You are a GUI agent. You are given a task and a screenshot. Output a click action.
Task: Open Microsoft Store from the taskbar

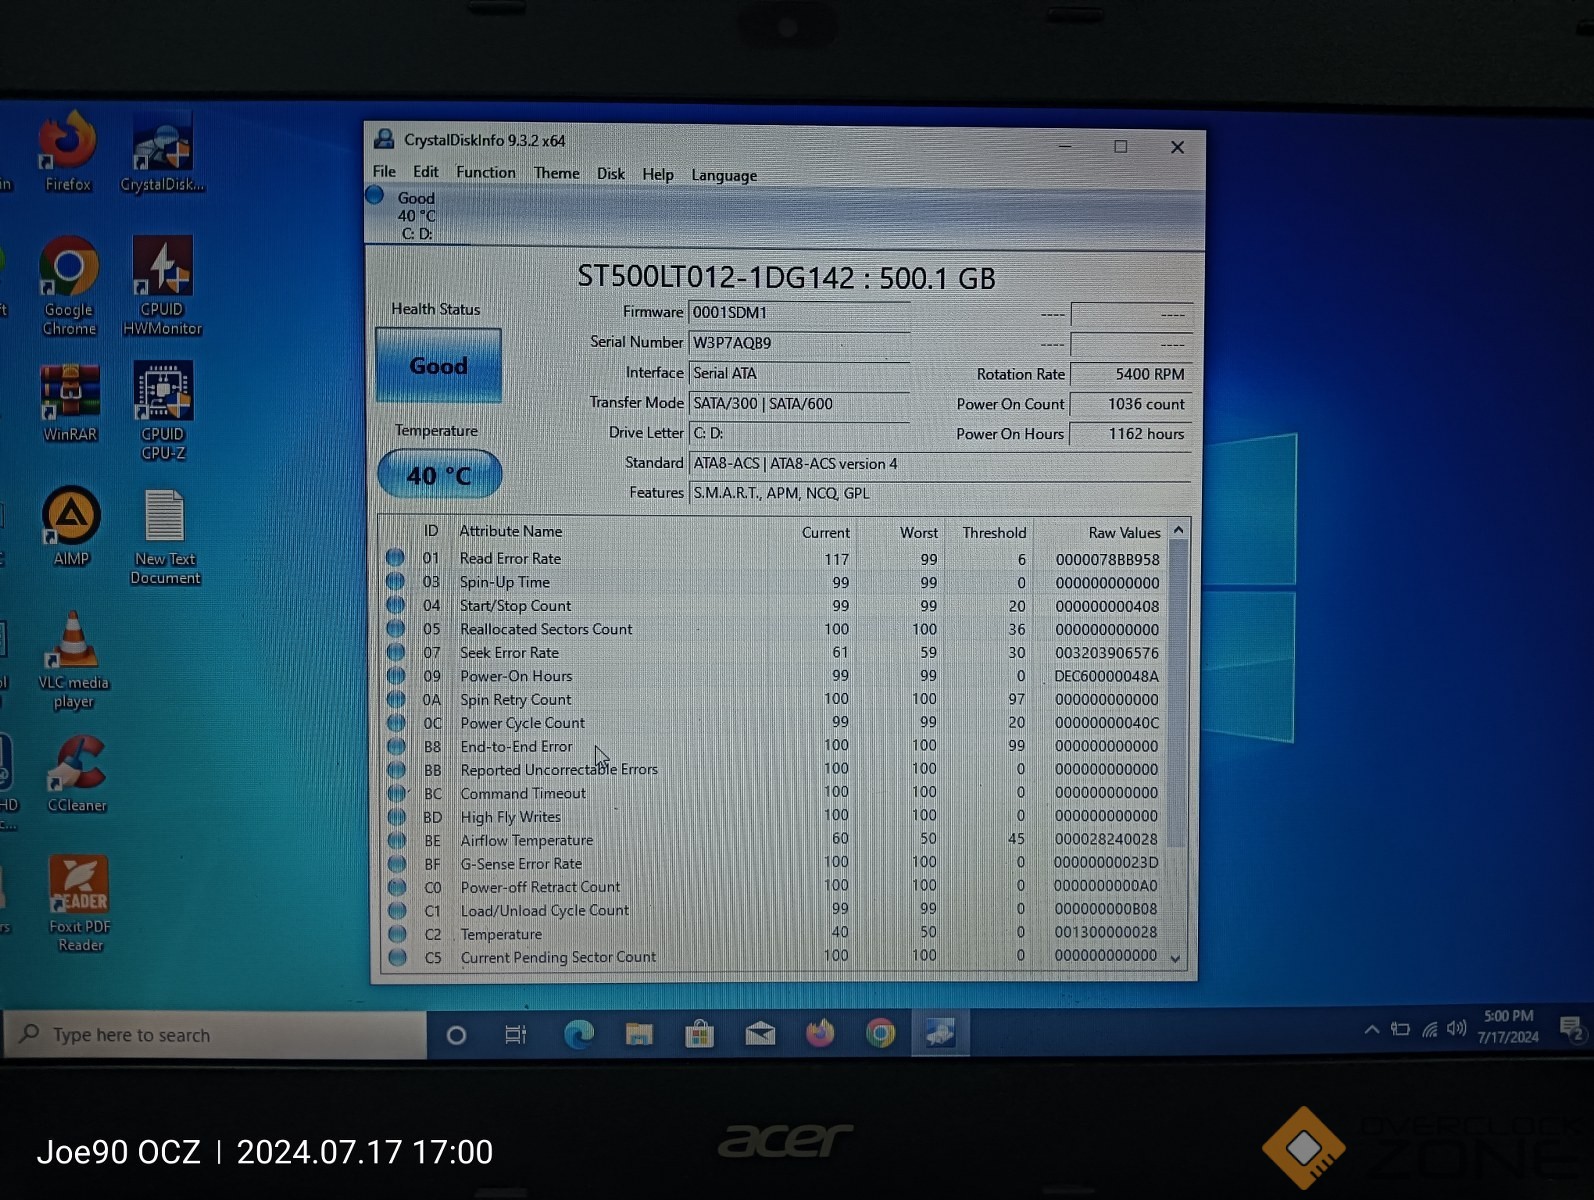point(699,1034)
